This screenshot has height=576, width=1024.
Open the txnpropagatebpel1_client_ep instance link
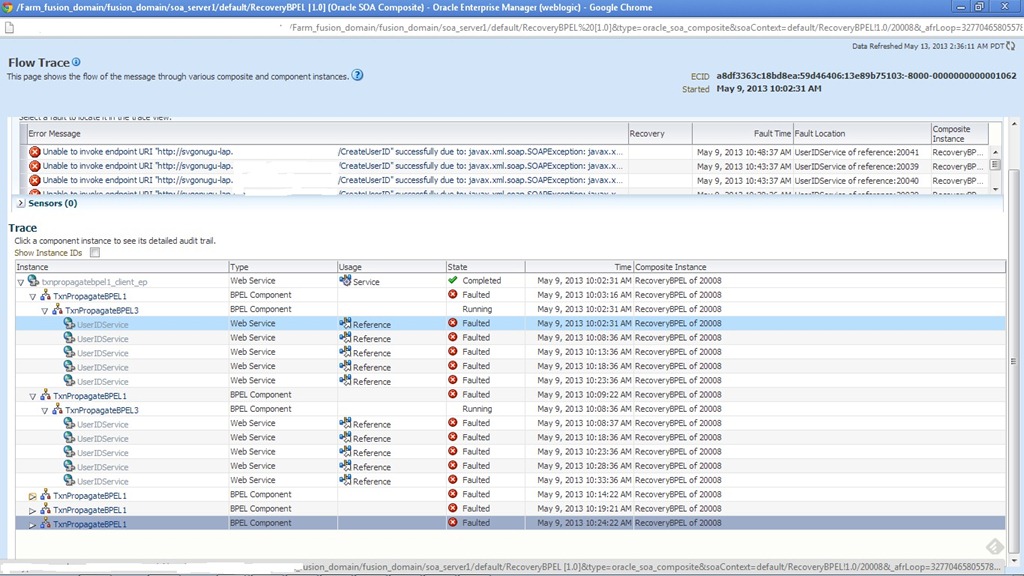point(95,282)
